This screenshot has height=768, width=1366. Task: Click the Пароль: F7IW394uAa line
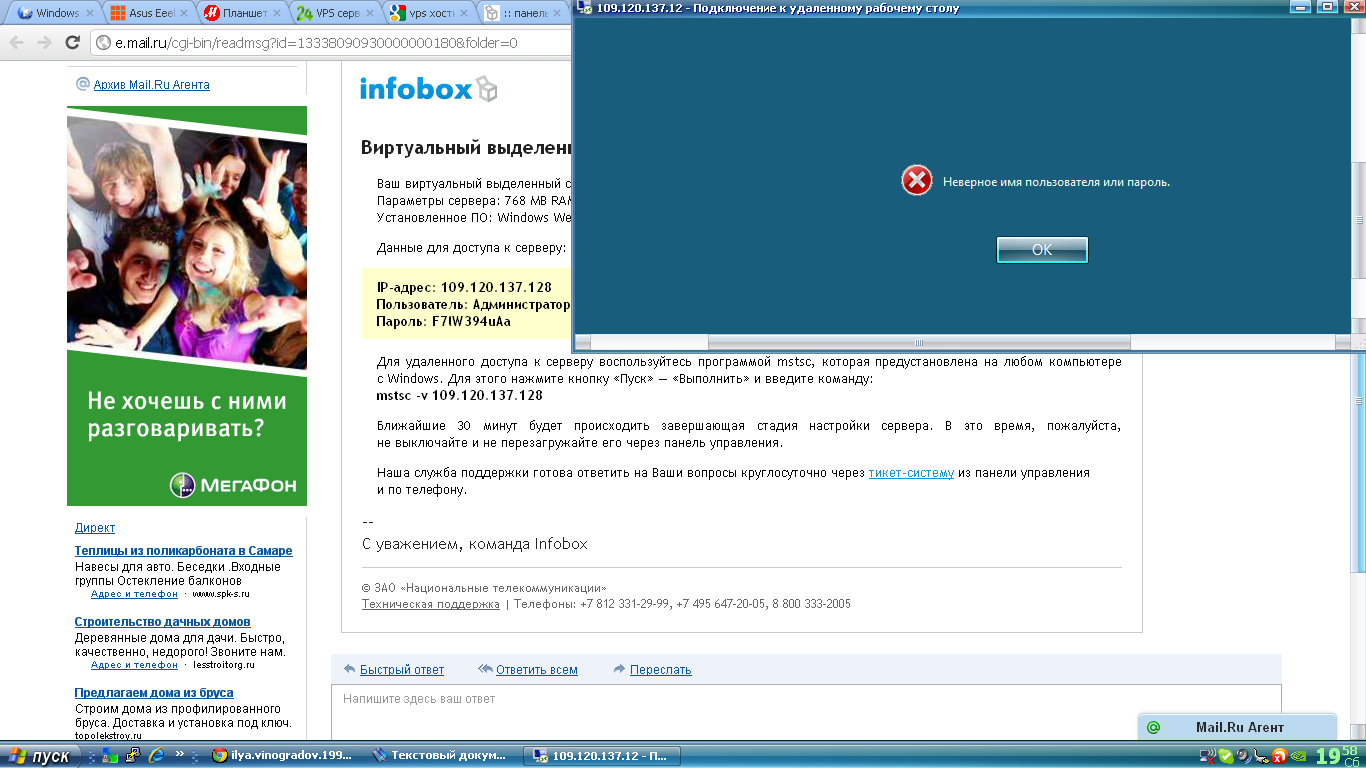tap(443, 322)
